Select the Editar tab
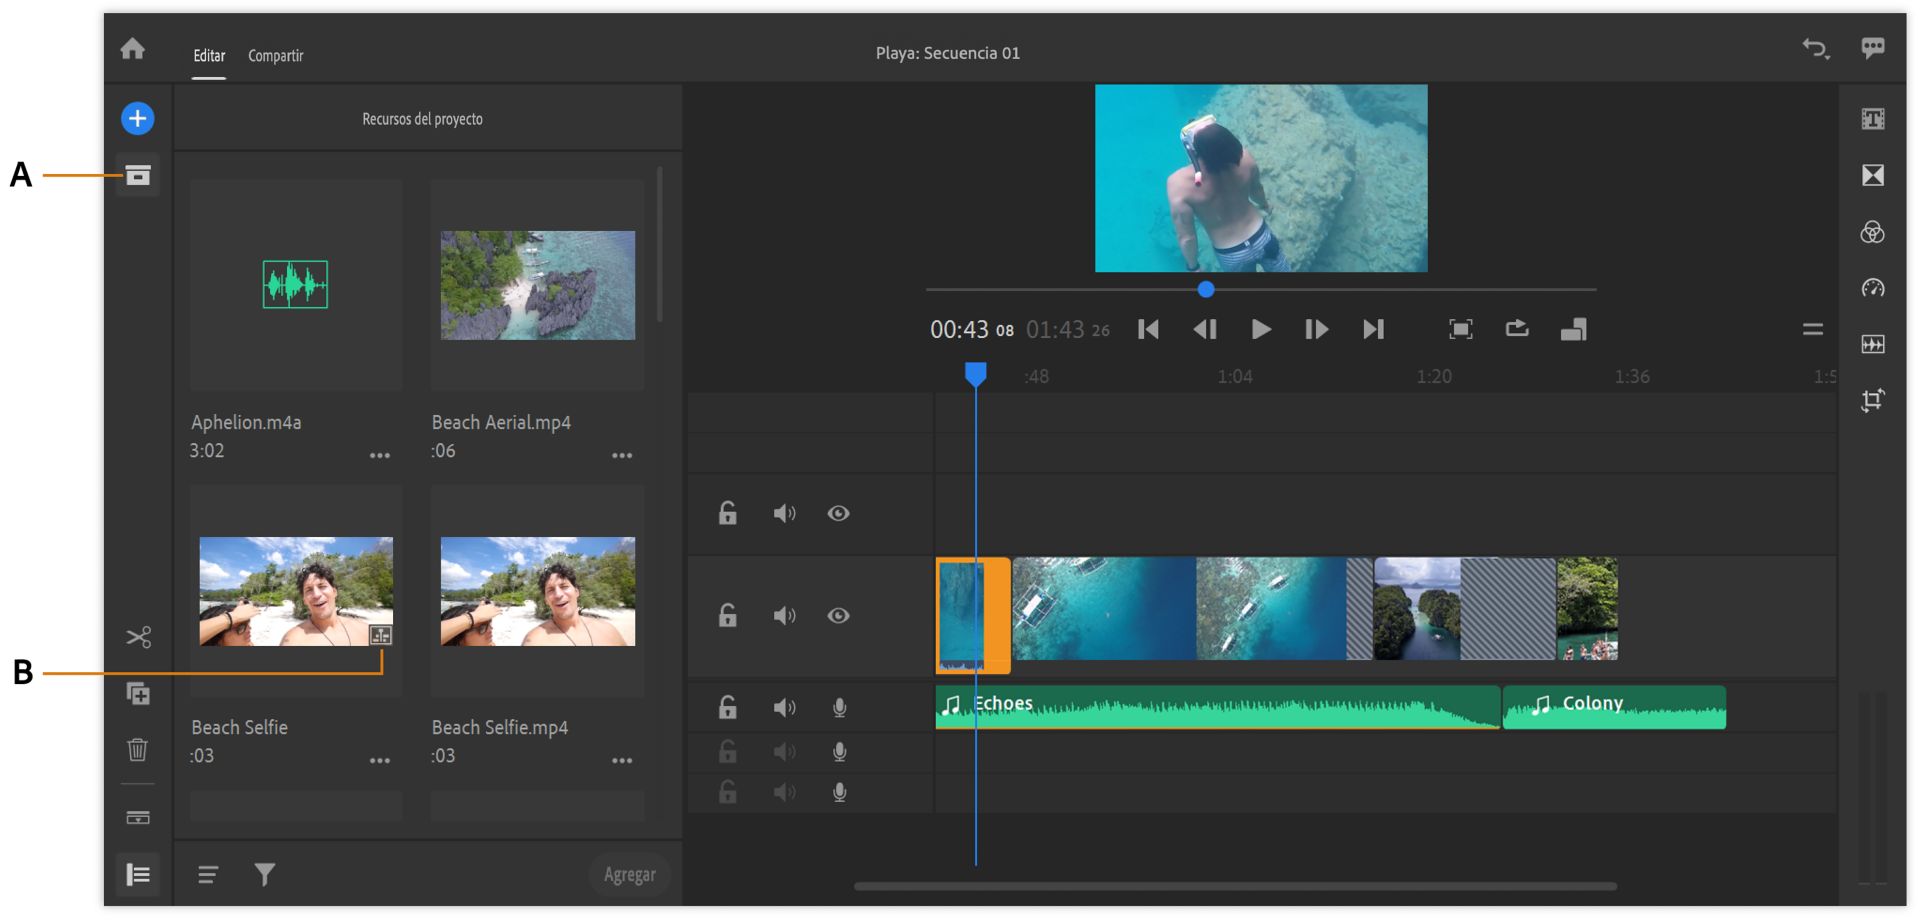This screenshot has width=1920, height=920. 209,56
